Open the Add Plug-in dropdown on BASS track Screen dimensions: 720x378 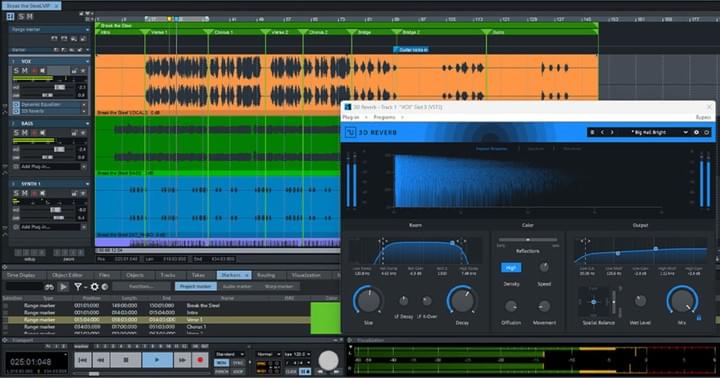[x=84, y=166]
